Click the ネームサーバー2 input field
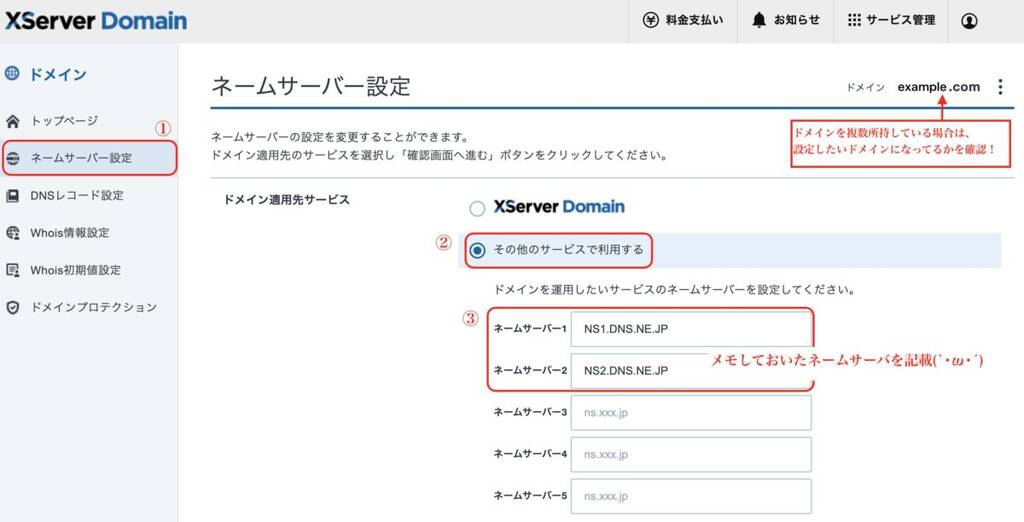This screenshot has height=522, width=1024. [x=691, y=370]
